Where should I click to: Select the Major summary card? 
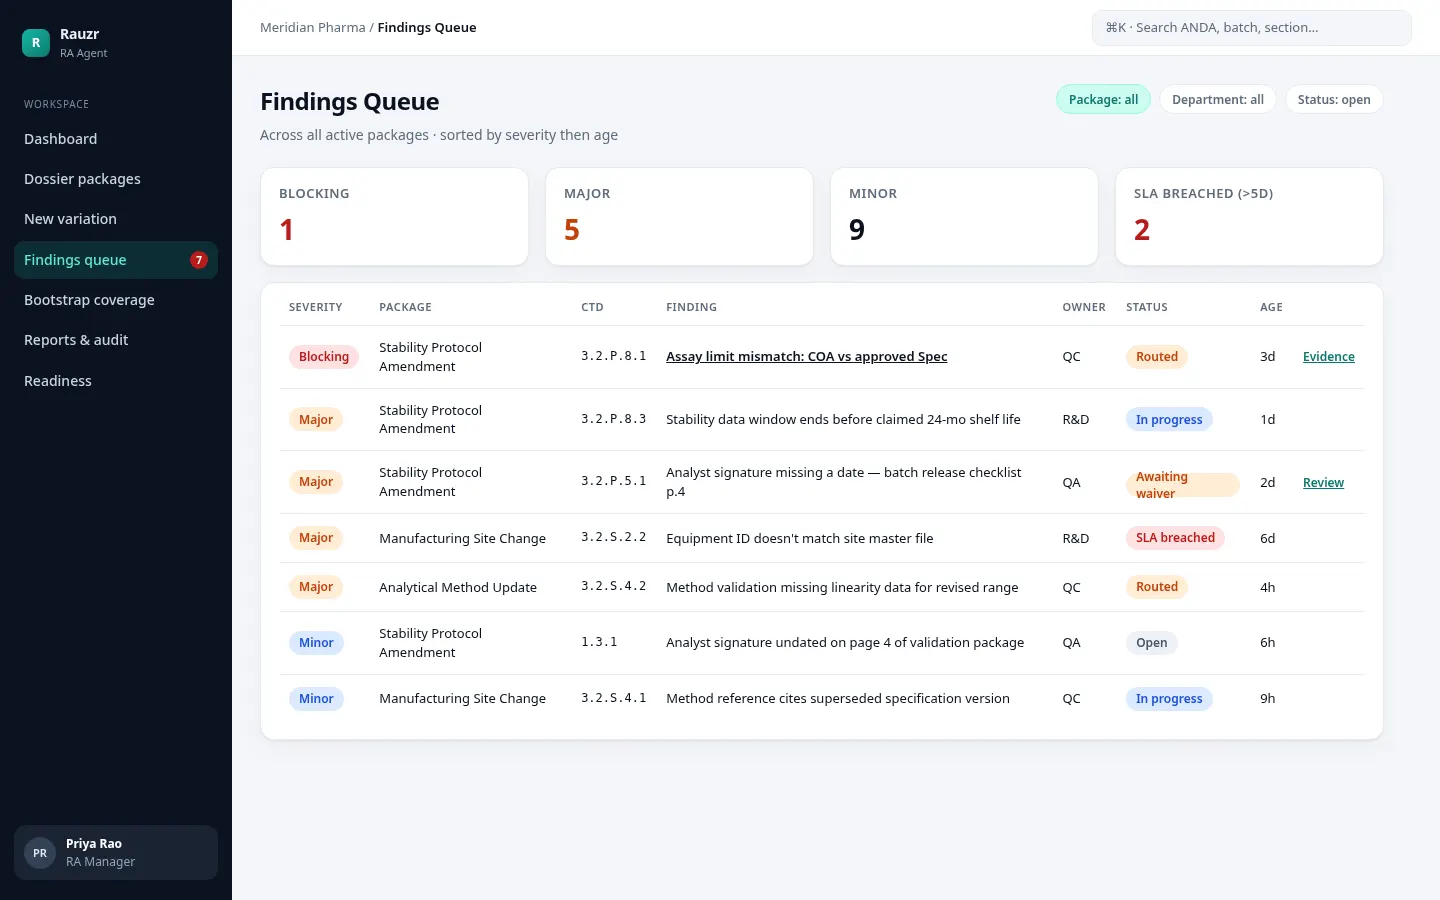(x=679, y=216)
